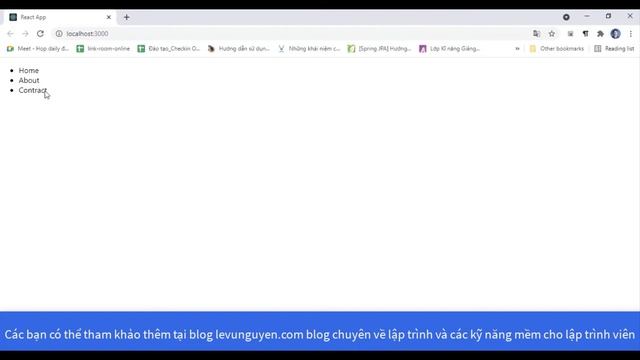The image size is (640, 360).
Task: Open a new tab with plus button
Action: (127, 17)
